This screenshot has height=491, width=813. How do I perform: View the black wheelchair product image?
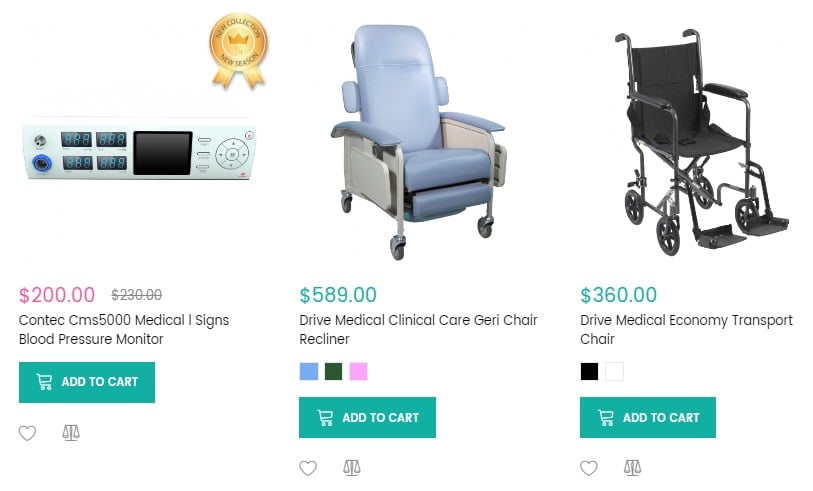pos(701,142)
